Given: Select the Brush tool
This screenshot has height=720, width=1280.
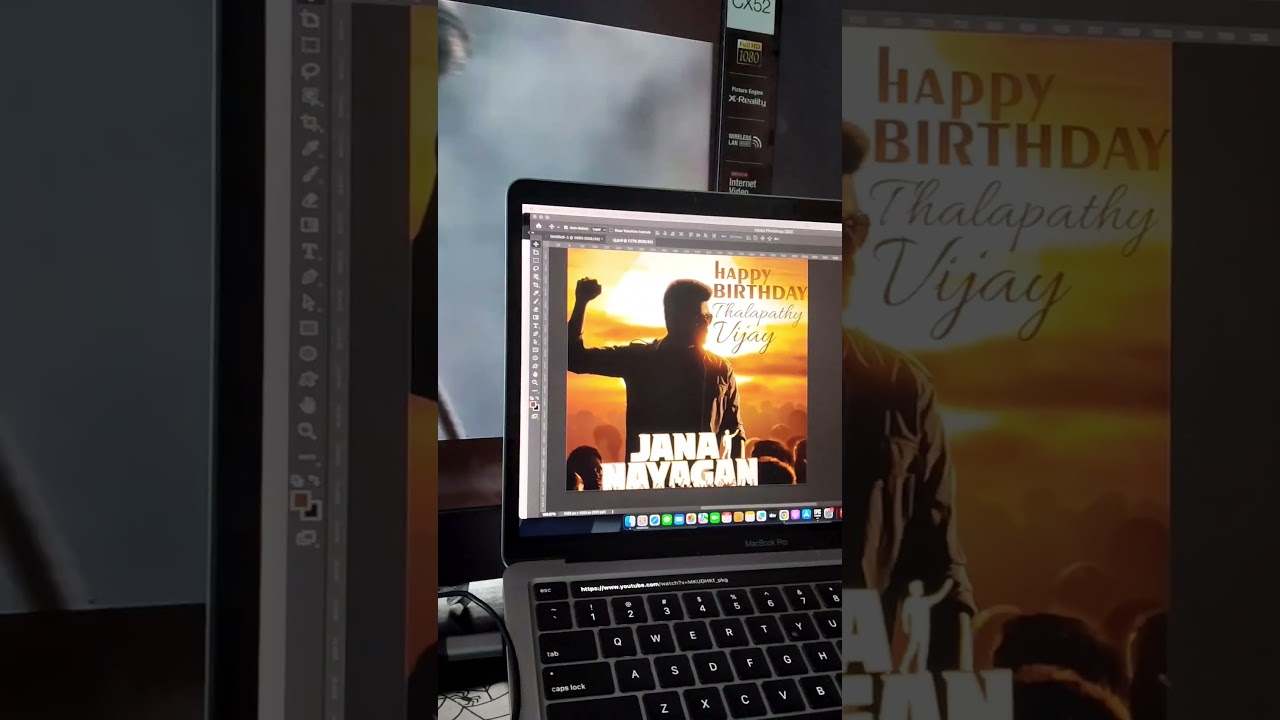Looking at the screenshot, I should (x=536, y=301).
